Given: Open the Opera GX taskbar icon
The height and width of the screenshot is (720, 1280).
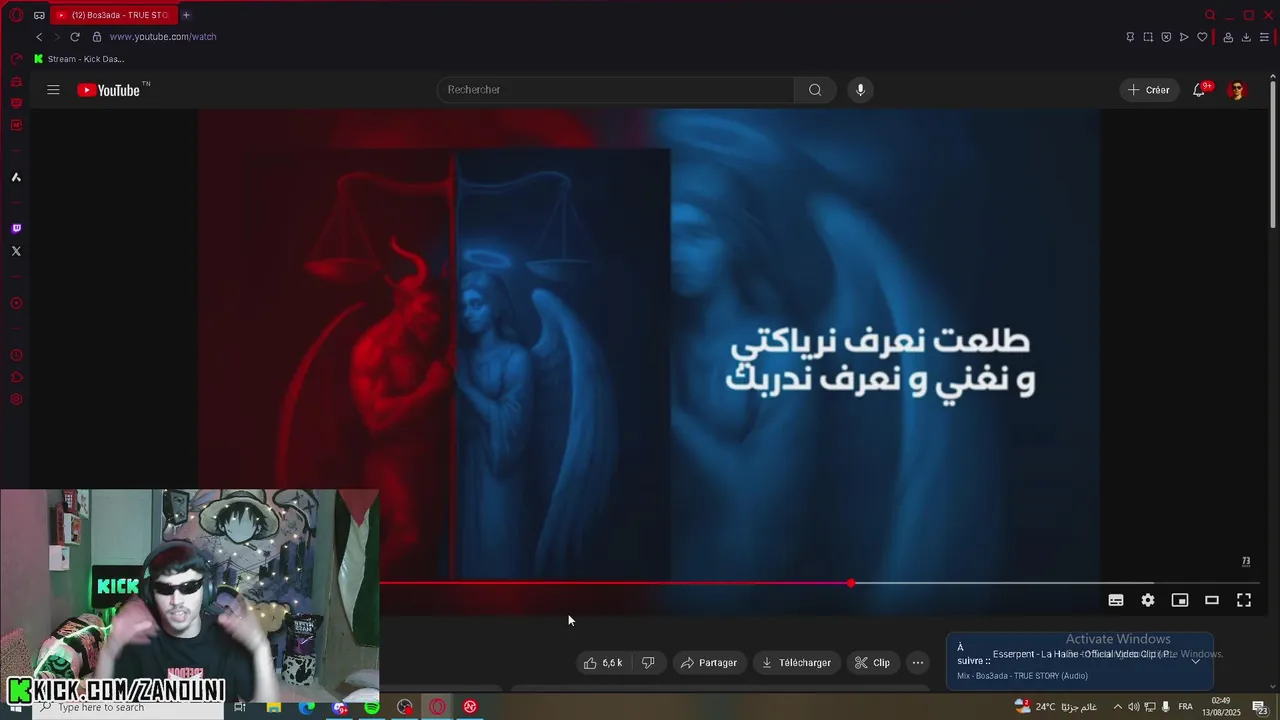Looking at the screenshot, I should [437, 707].
